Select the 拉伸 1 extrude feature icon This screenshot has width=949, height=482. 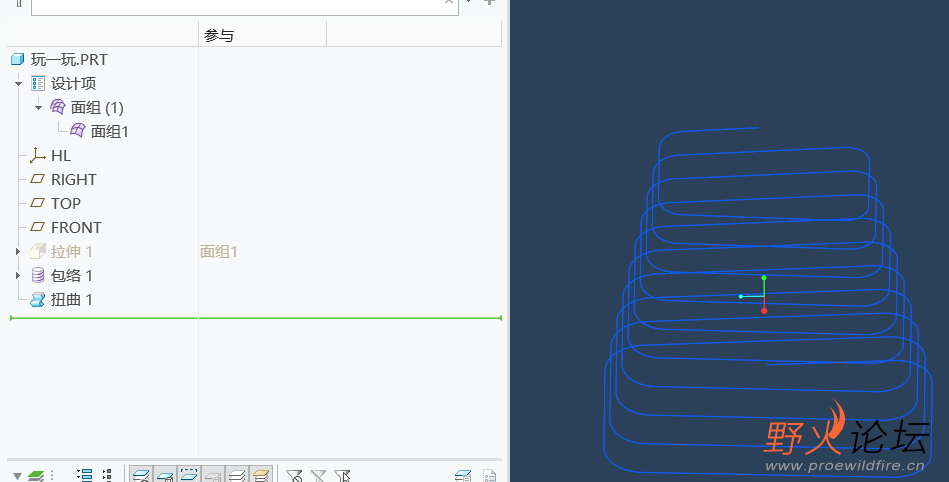38,251
